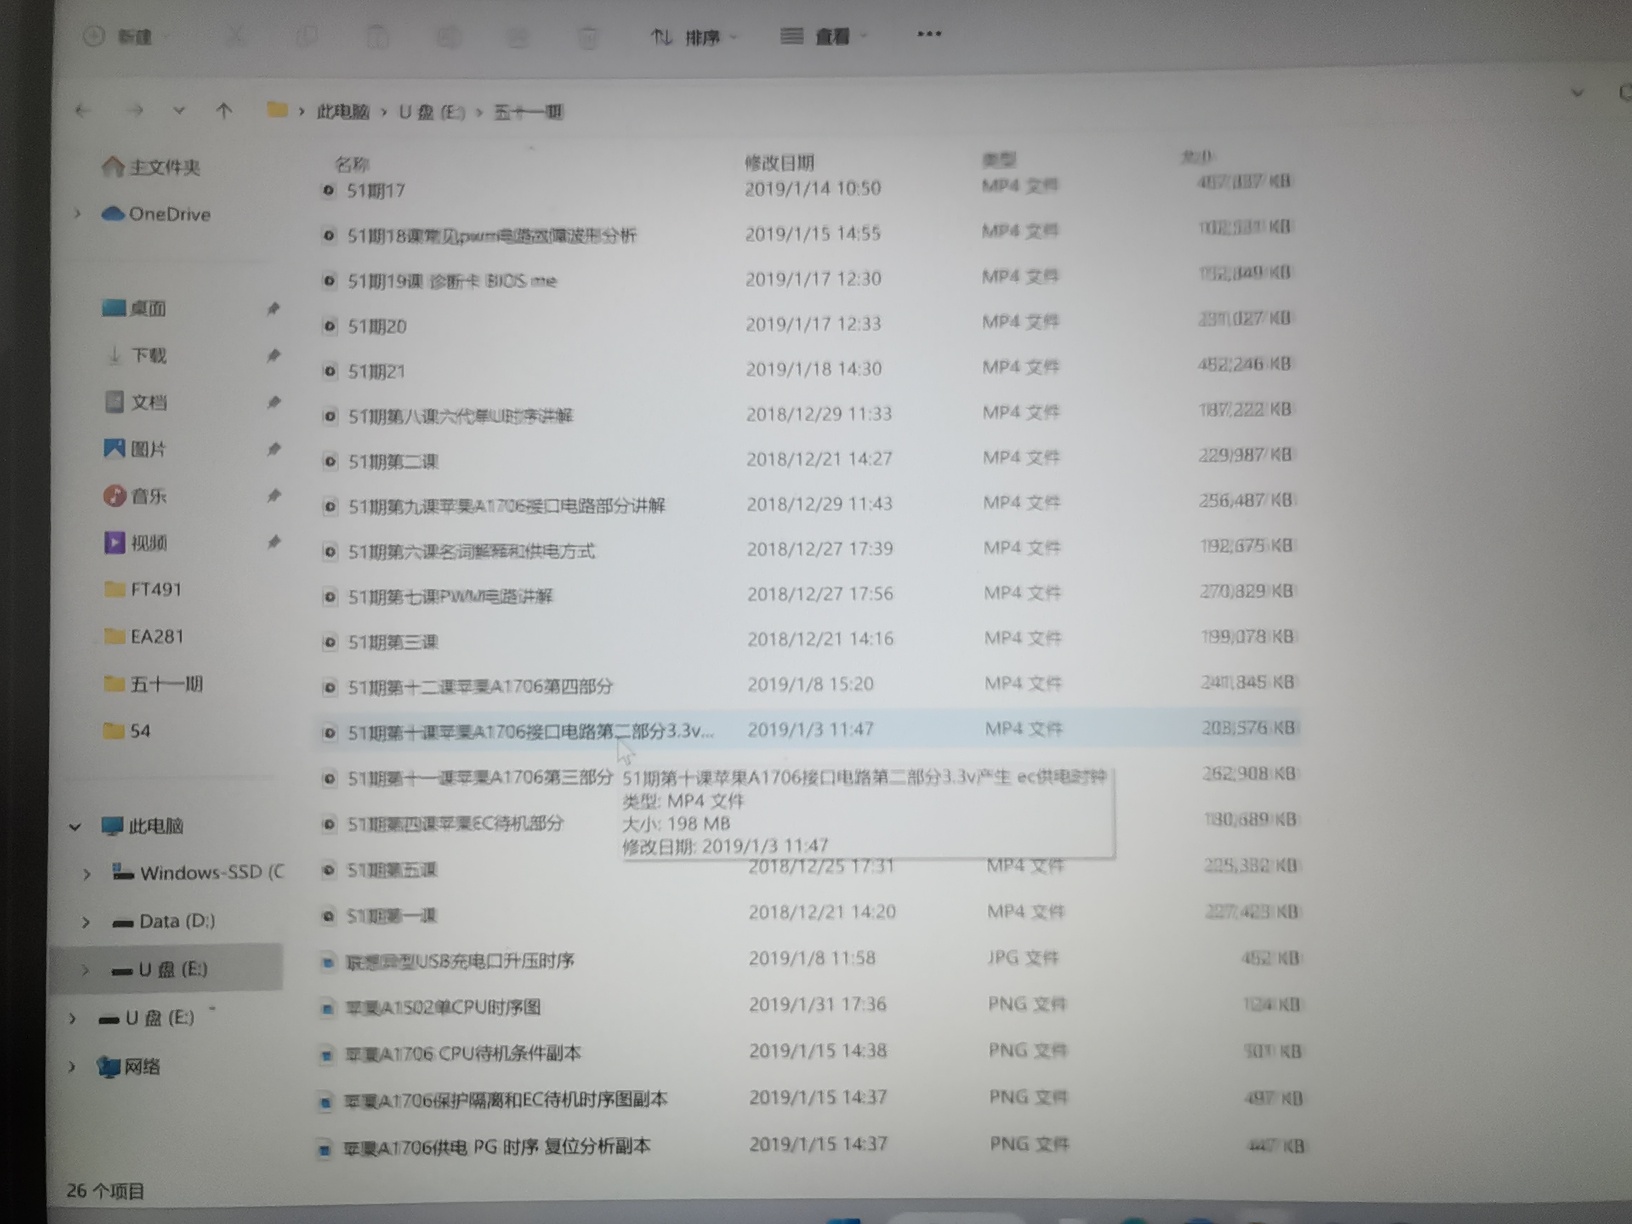Click 此电脑 in the address breadcrumb
Viewport: 1632px width, 1224px height.
(343, 111)
